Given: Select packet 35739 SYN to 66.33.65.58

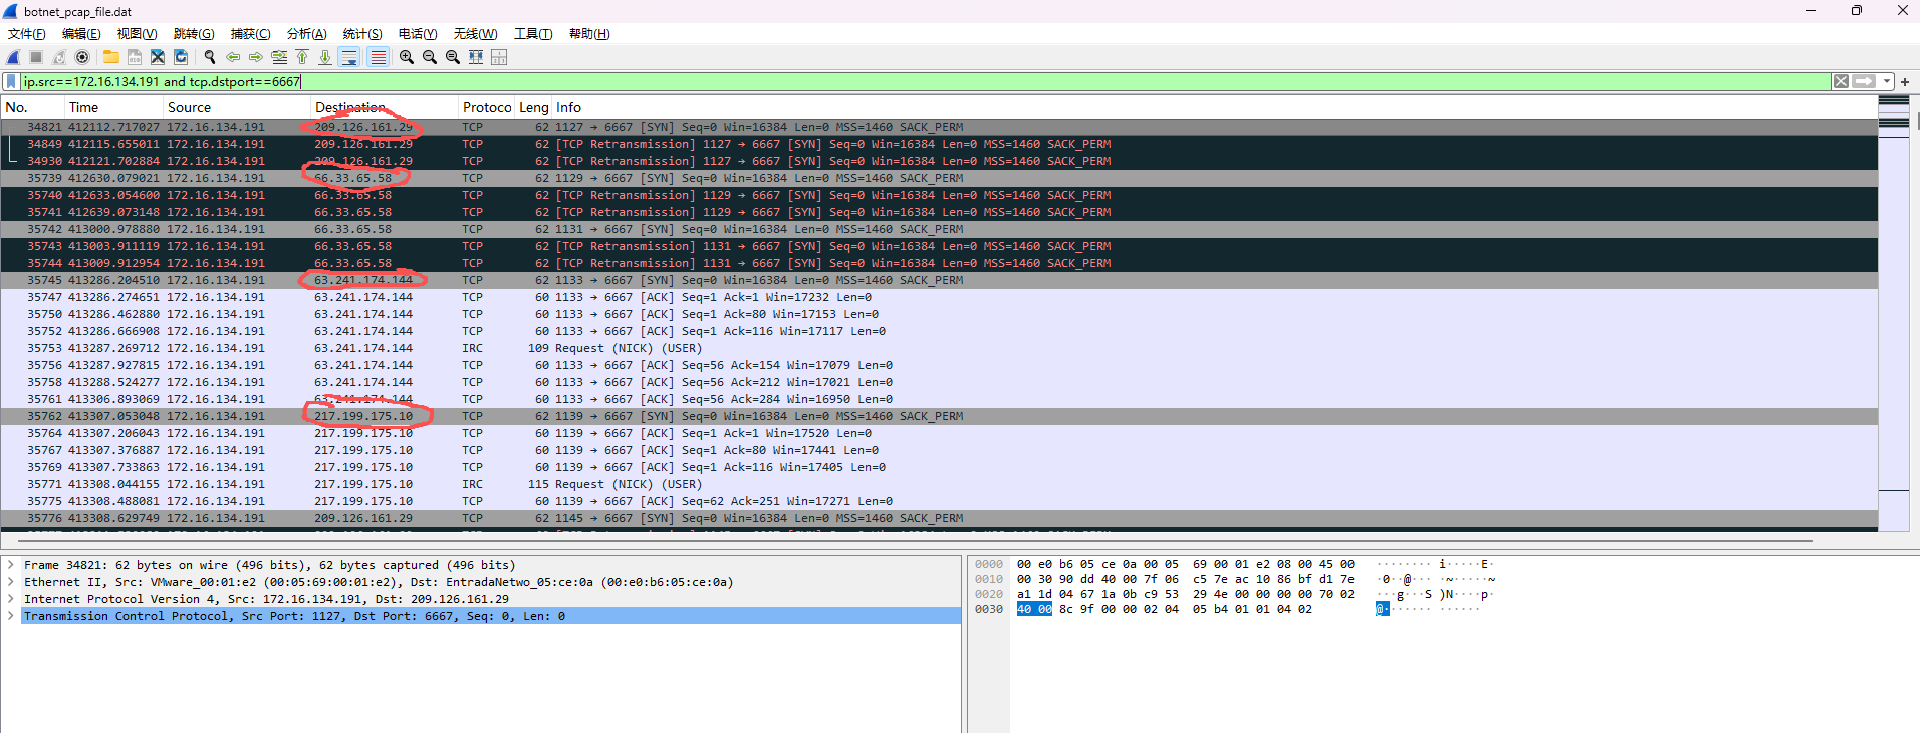Looking at the screenshot, I should click(x=939, y=178).
